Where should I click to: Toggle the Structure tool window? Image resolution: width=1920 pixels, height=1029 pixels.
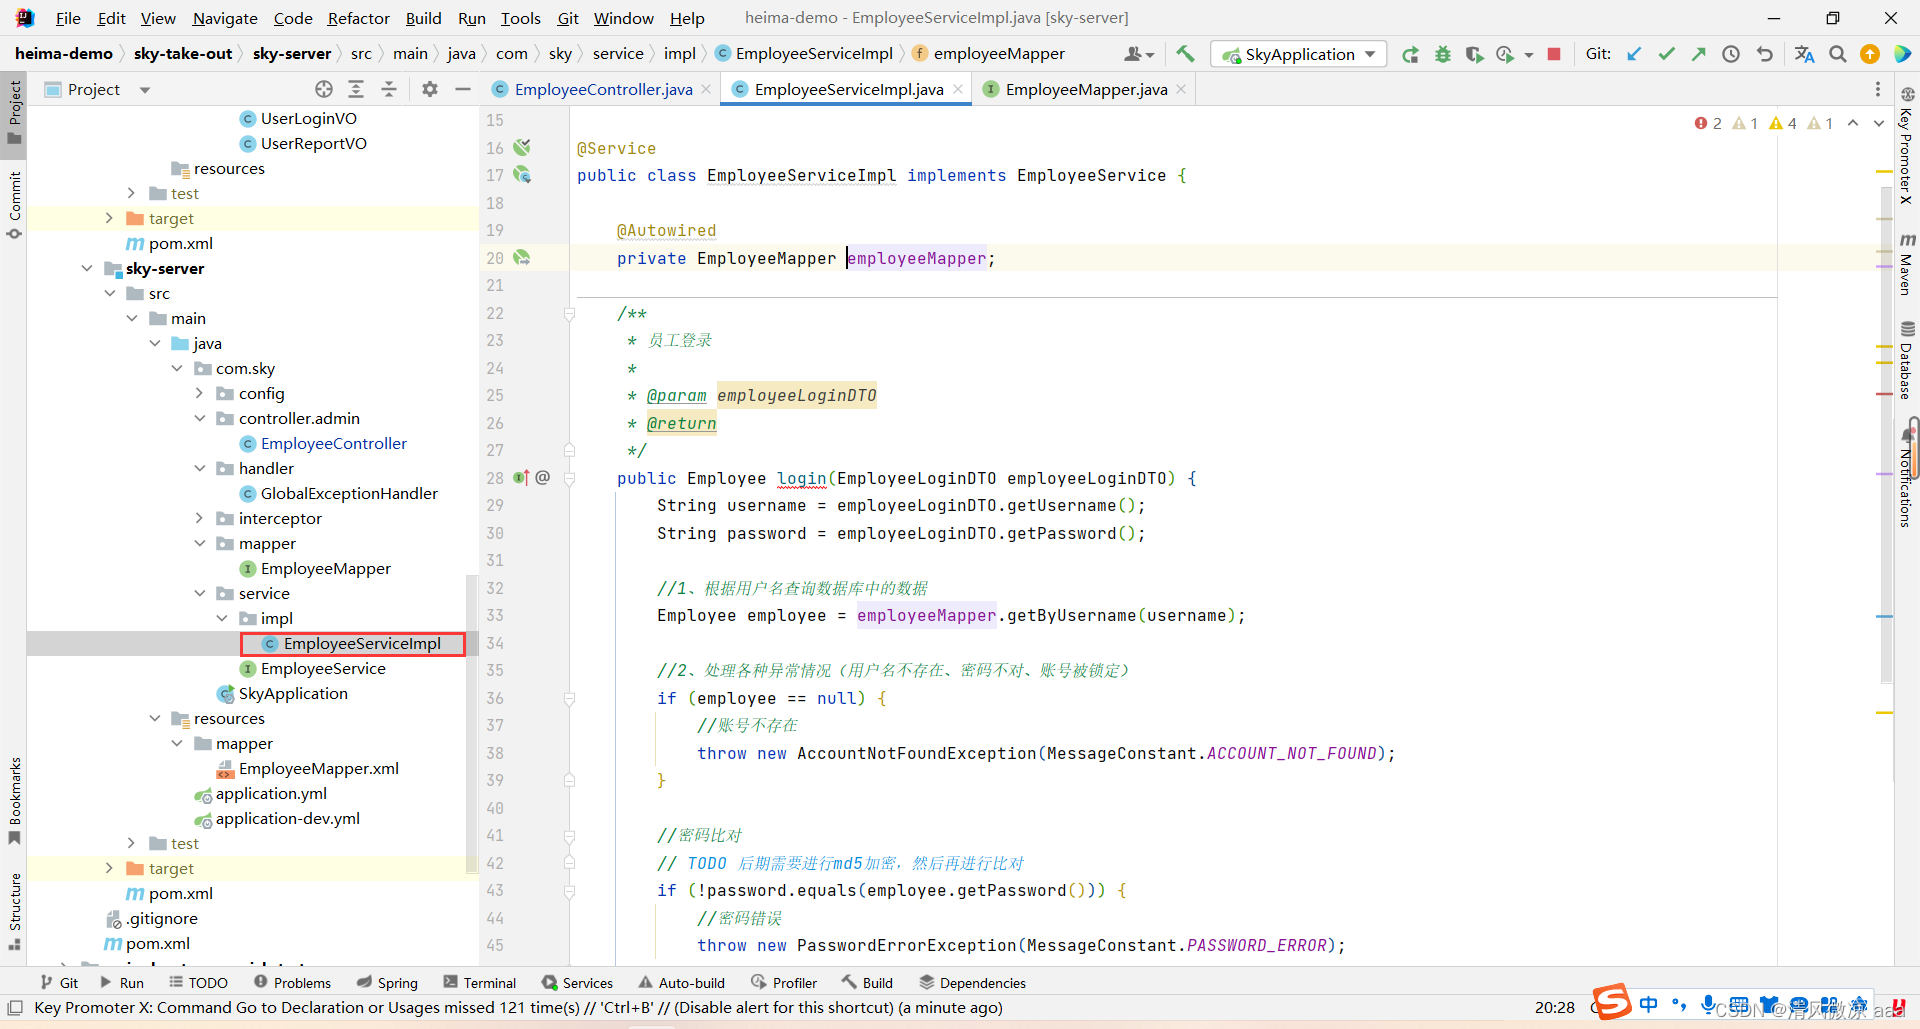point(15,912)
